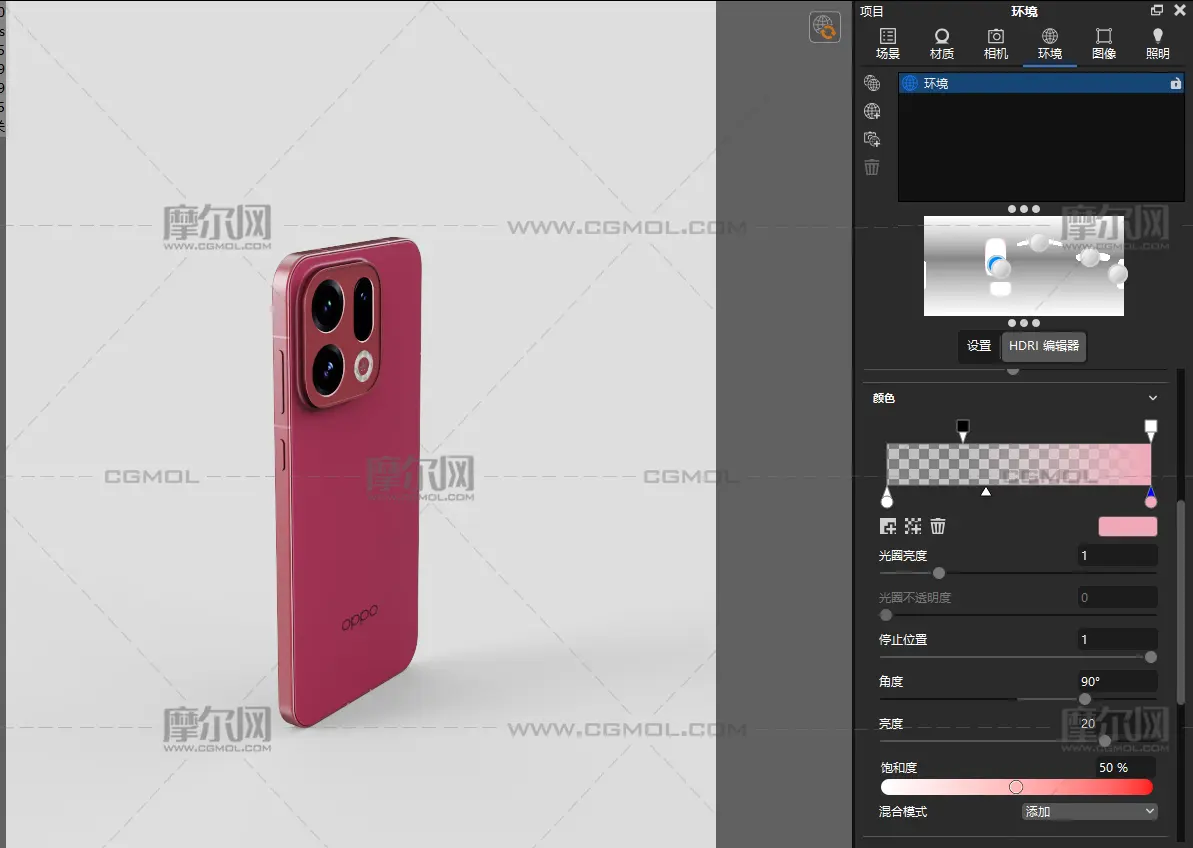Viewport: 1193px width, 848px height.
Task: Open the 相机 tab
Action: 996,44
